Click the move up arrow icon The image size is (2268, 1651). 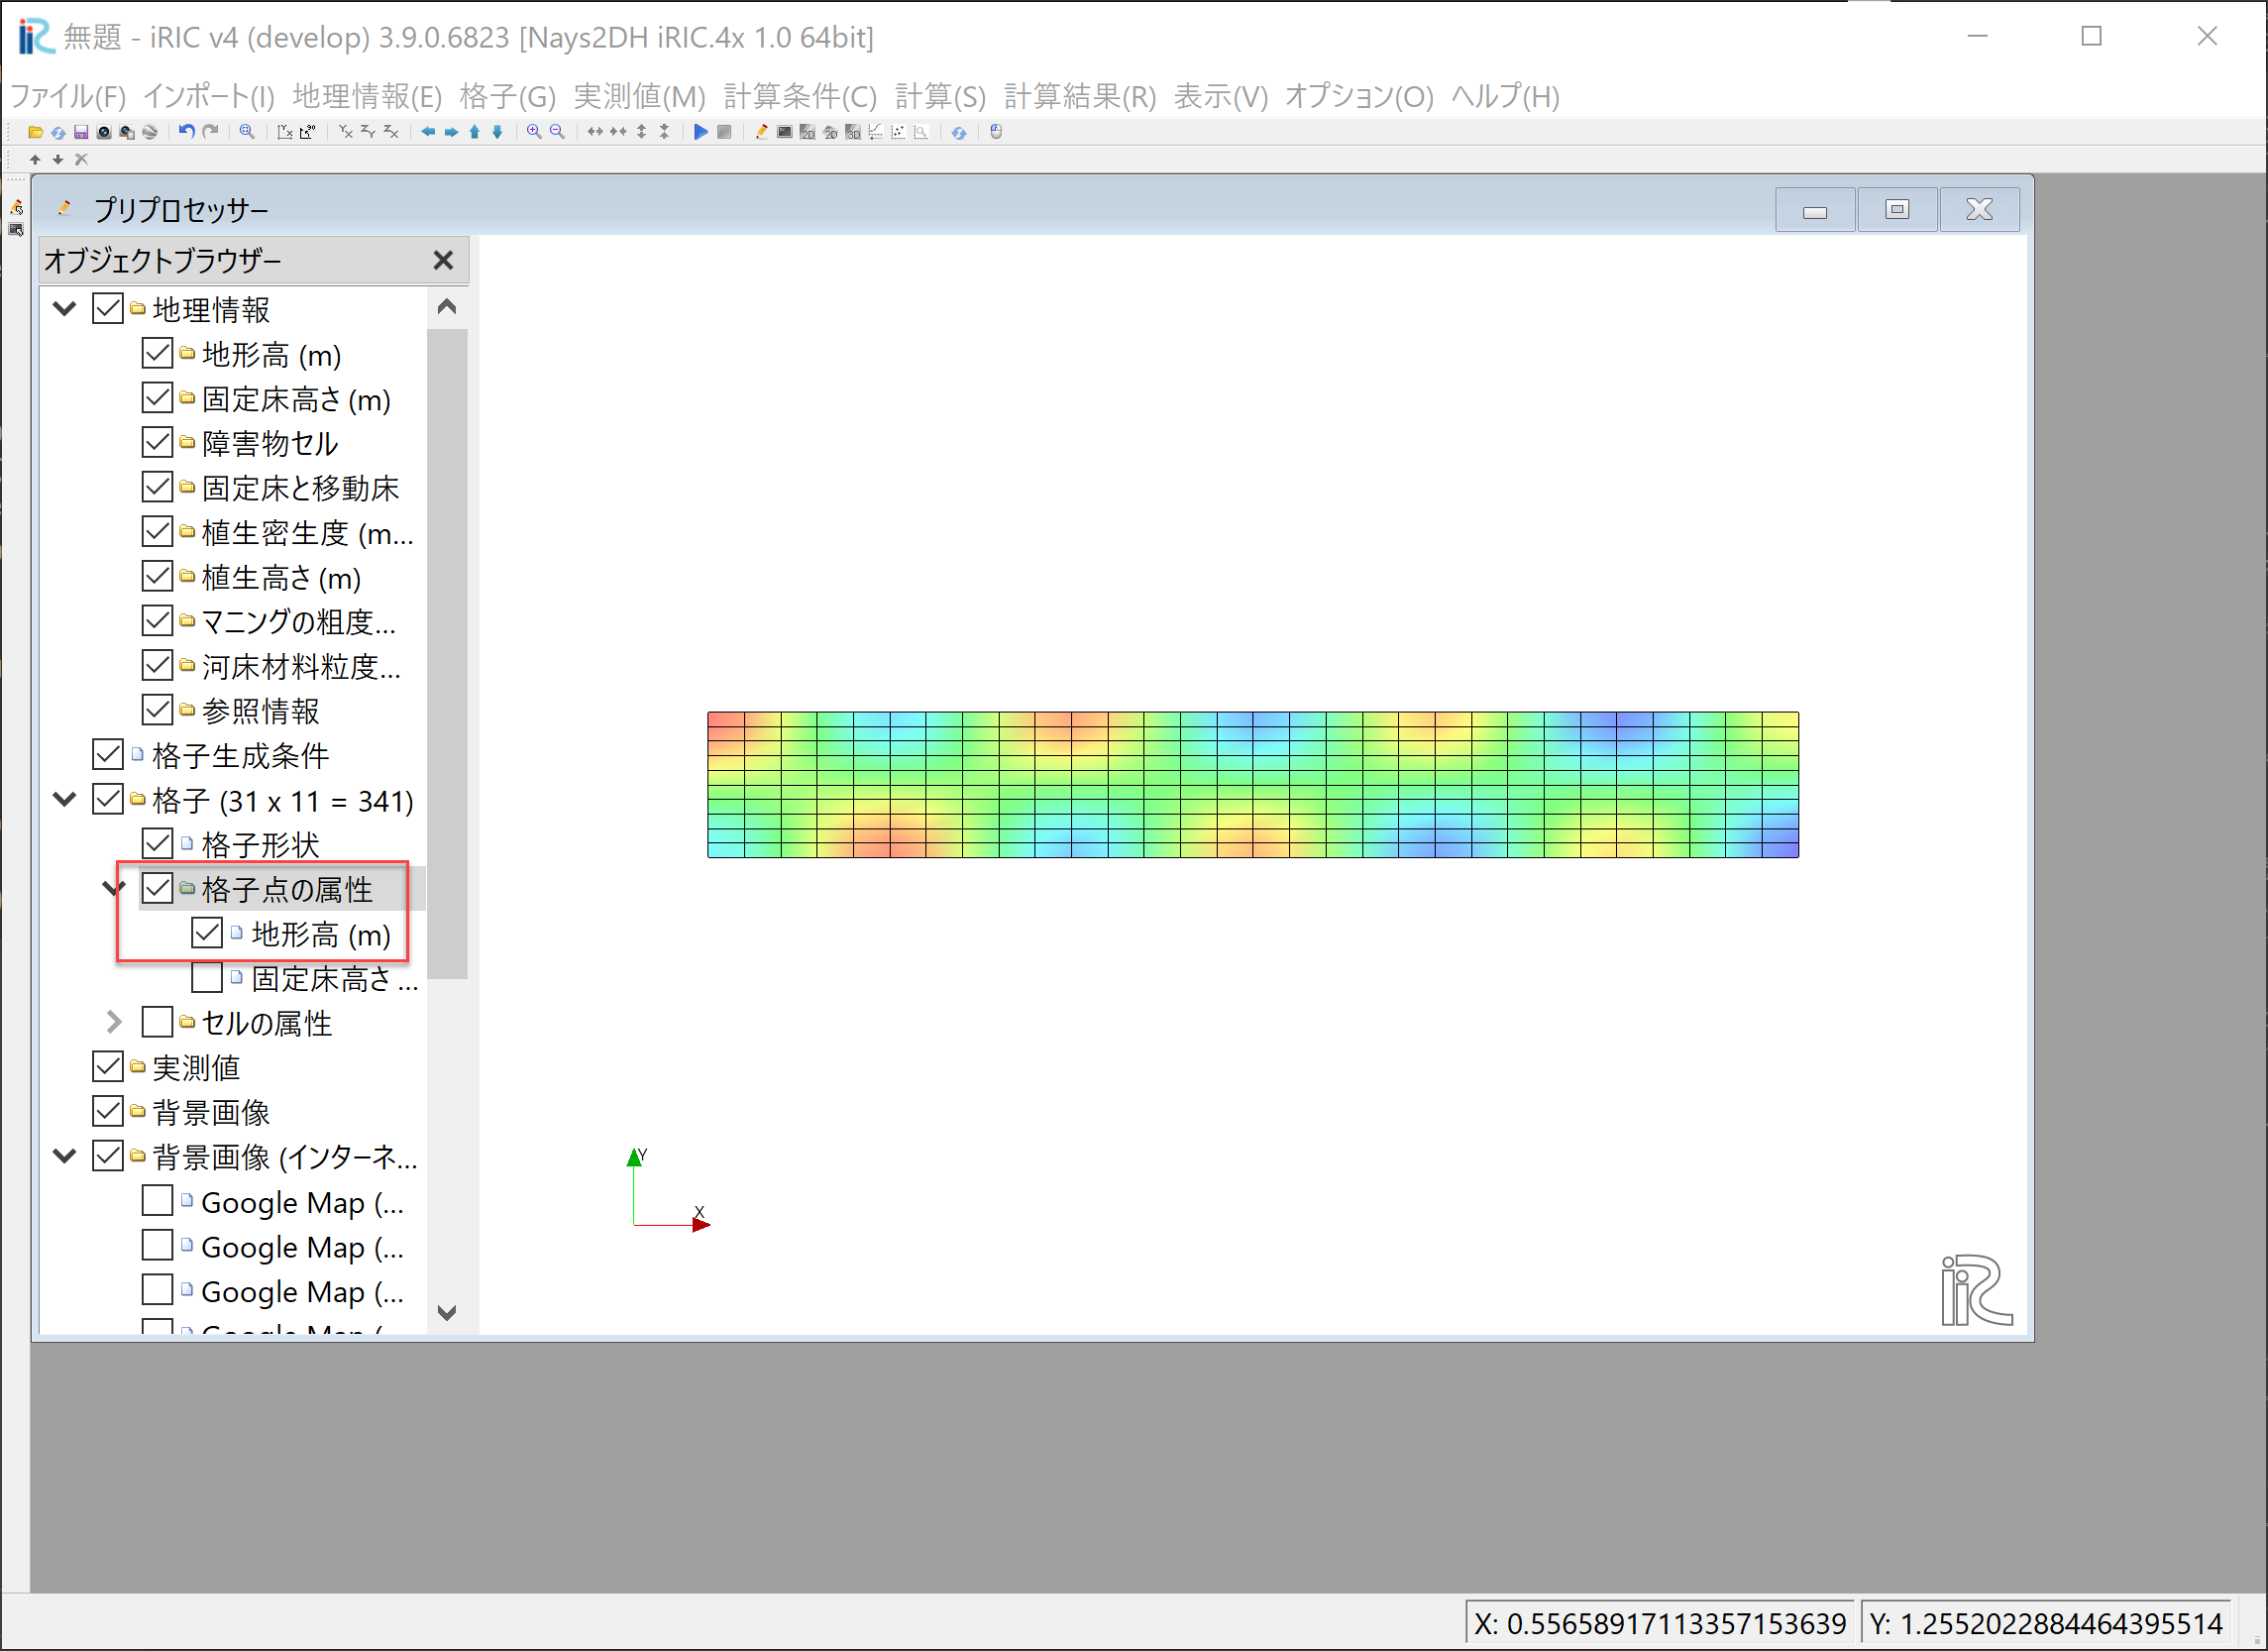(x=474, y=132)
